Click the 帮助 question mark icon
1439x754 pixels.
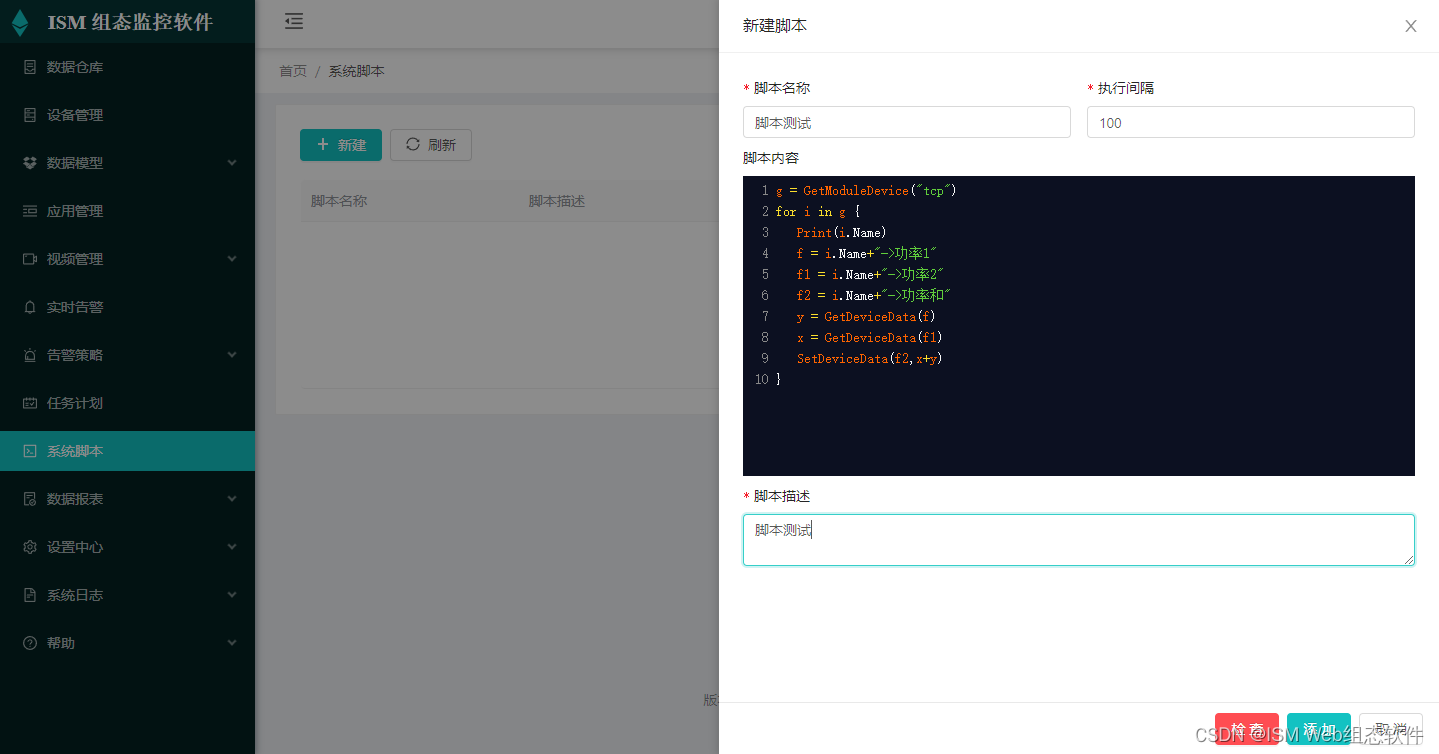tap(30, 643)
